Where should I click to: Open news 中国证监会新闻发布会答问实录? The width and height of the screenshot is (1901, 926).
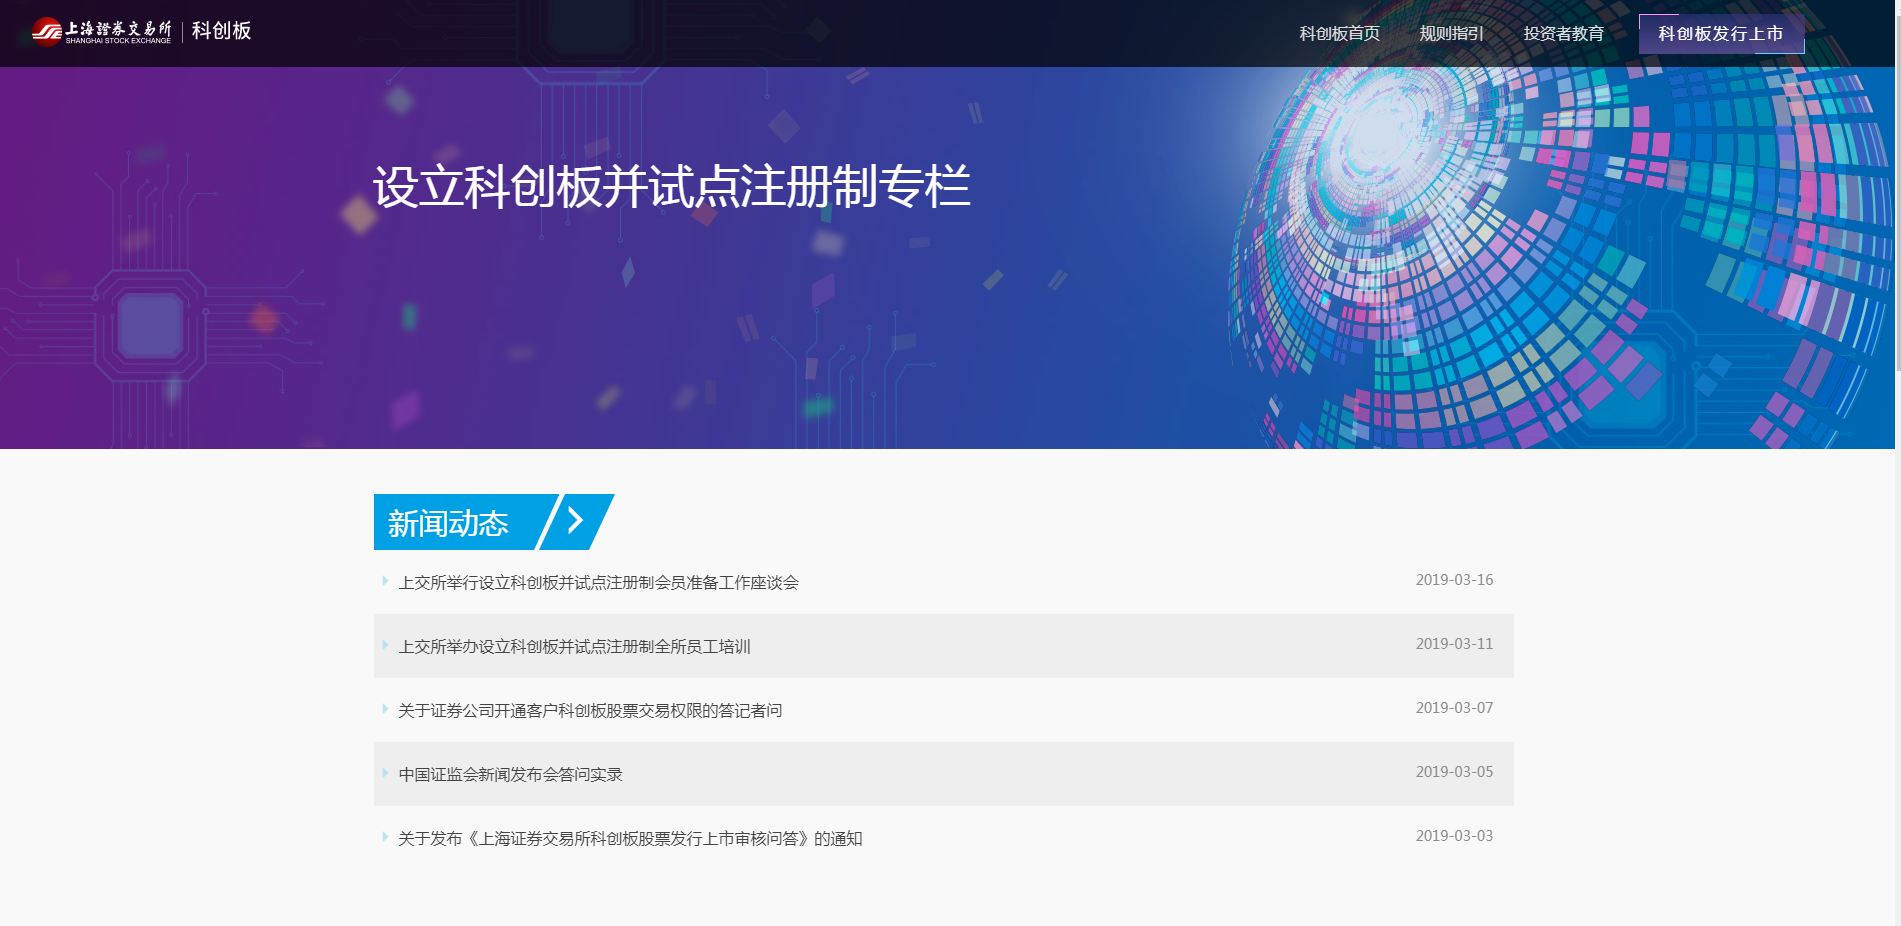tap(510, 775)
